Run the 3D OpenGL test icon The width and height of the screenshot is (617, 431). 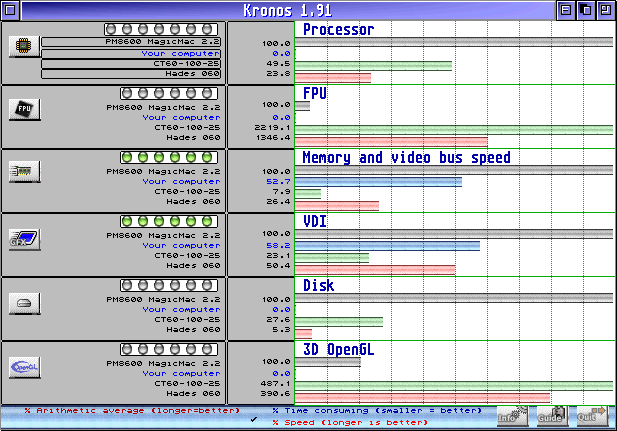coord(22,366)
